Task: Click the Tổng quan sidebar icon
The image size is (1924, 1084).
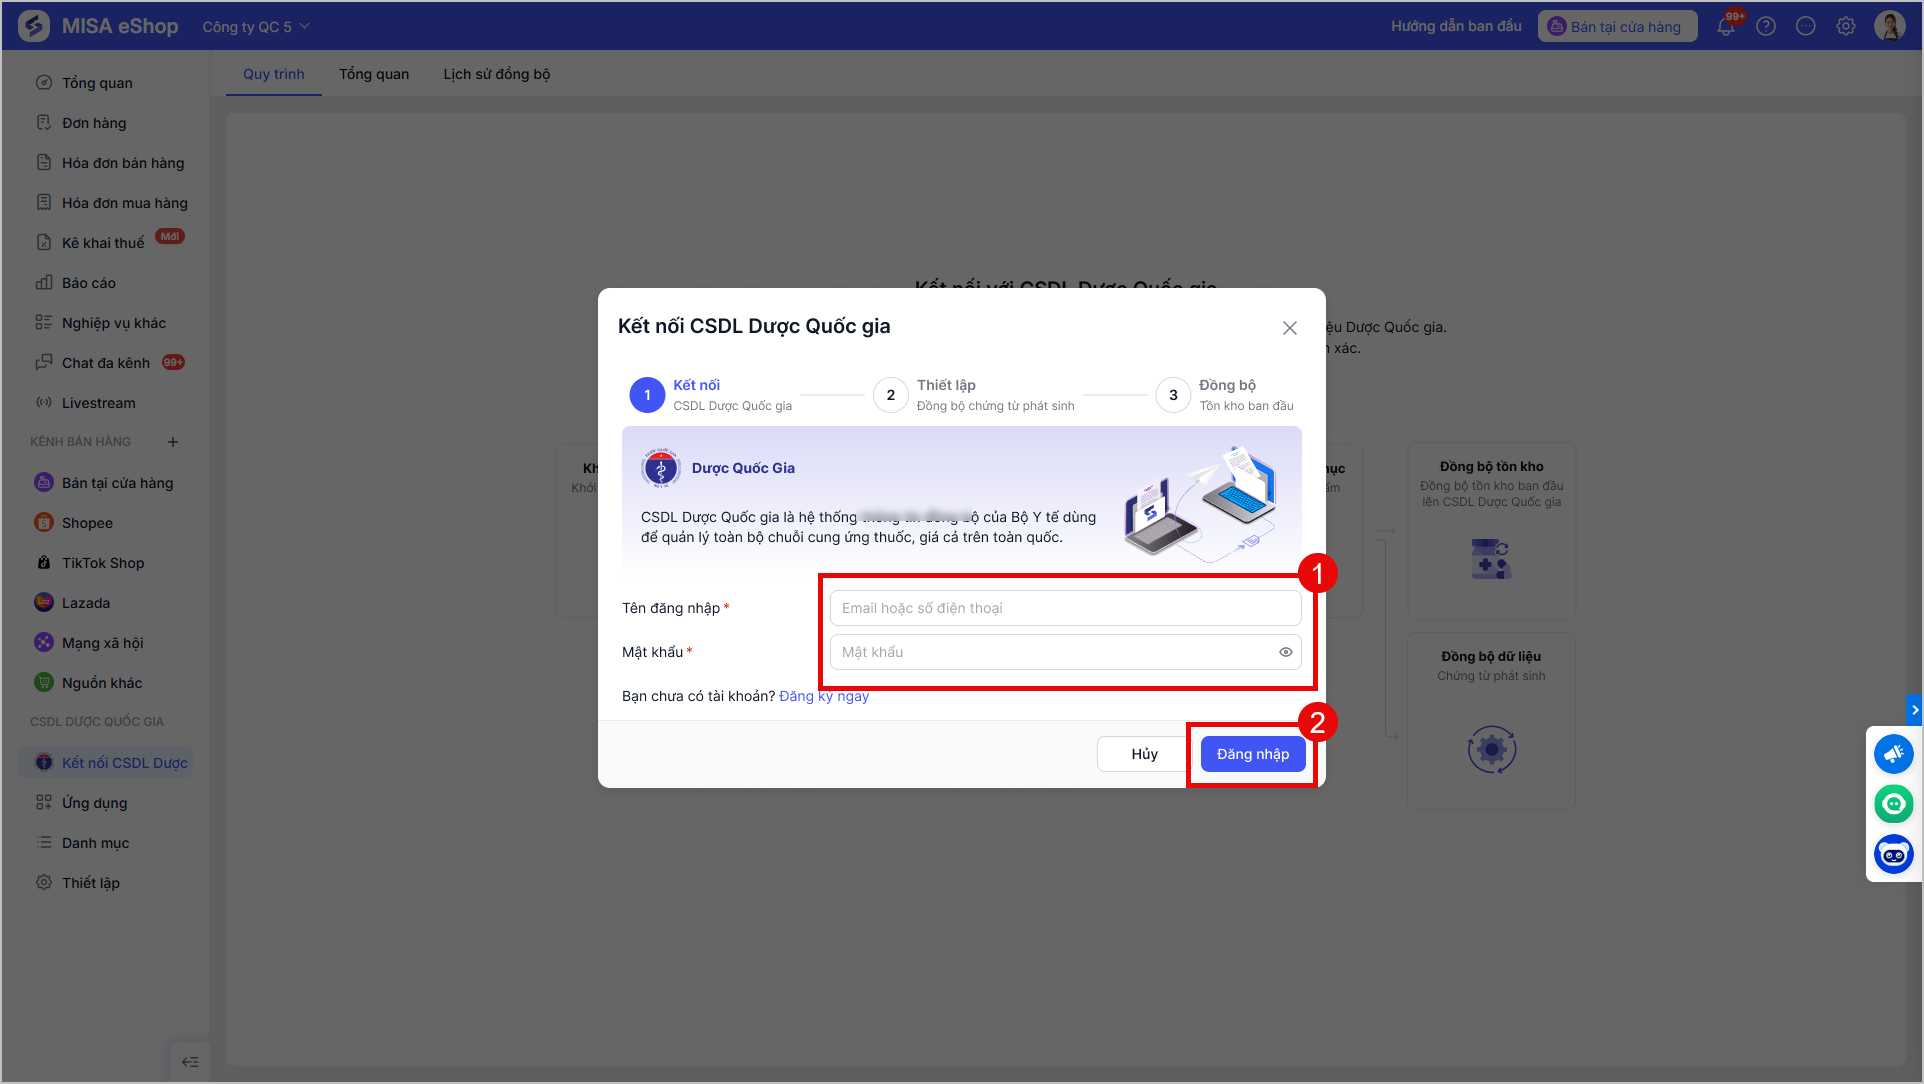Action: [44, 83]
